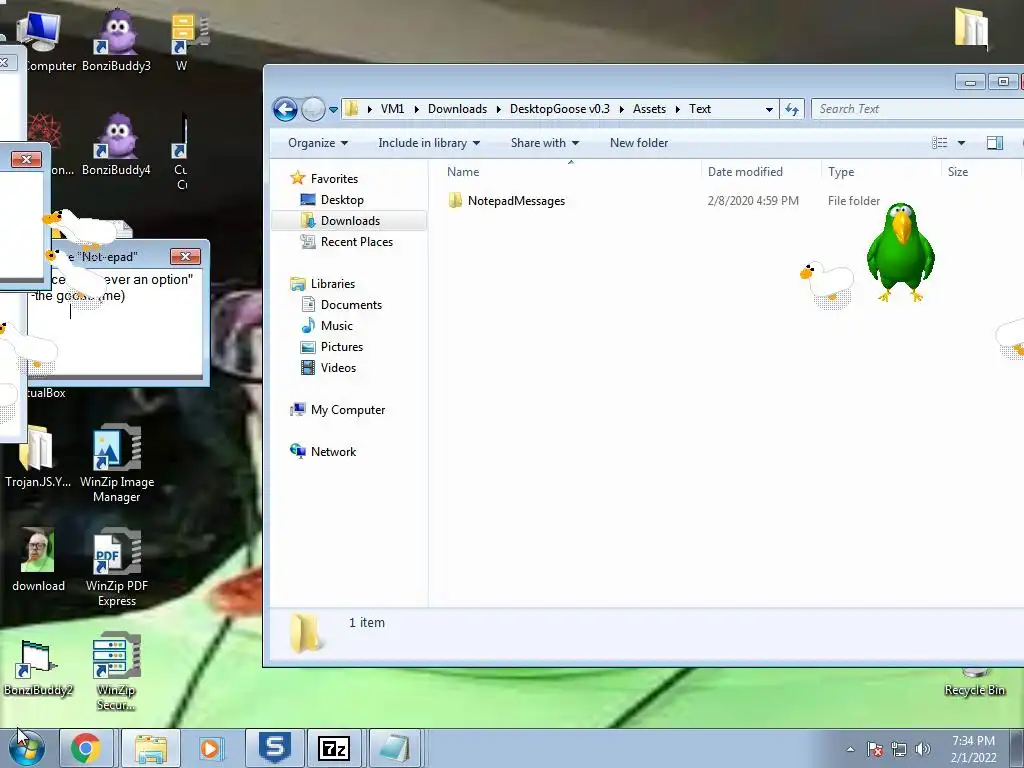Open blue S application in taskbar

[x=274, y=748]
